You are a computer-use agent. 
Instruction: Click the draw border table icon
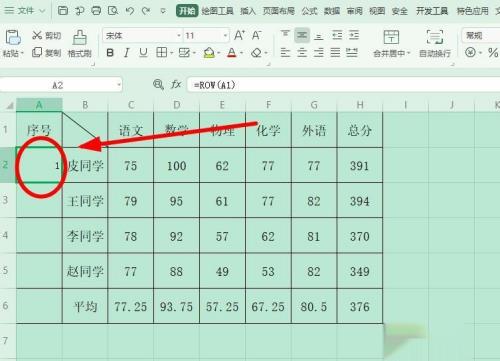[x=184, y=52]
